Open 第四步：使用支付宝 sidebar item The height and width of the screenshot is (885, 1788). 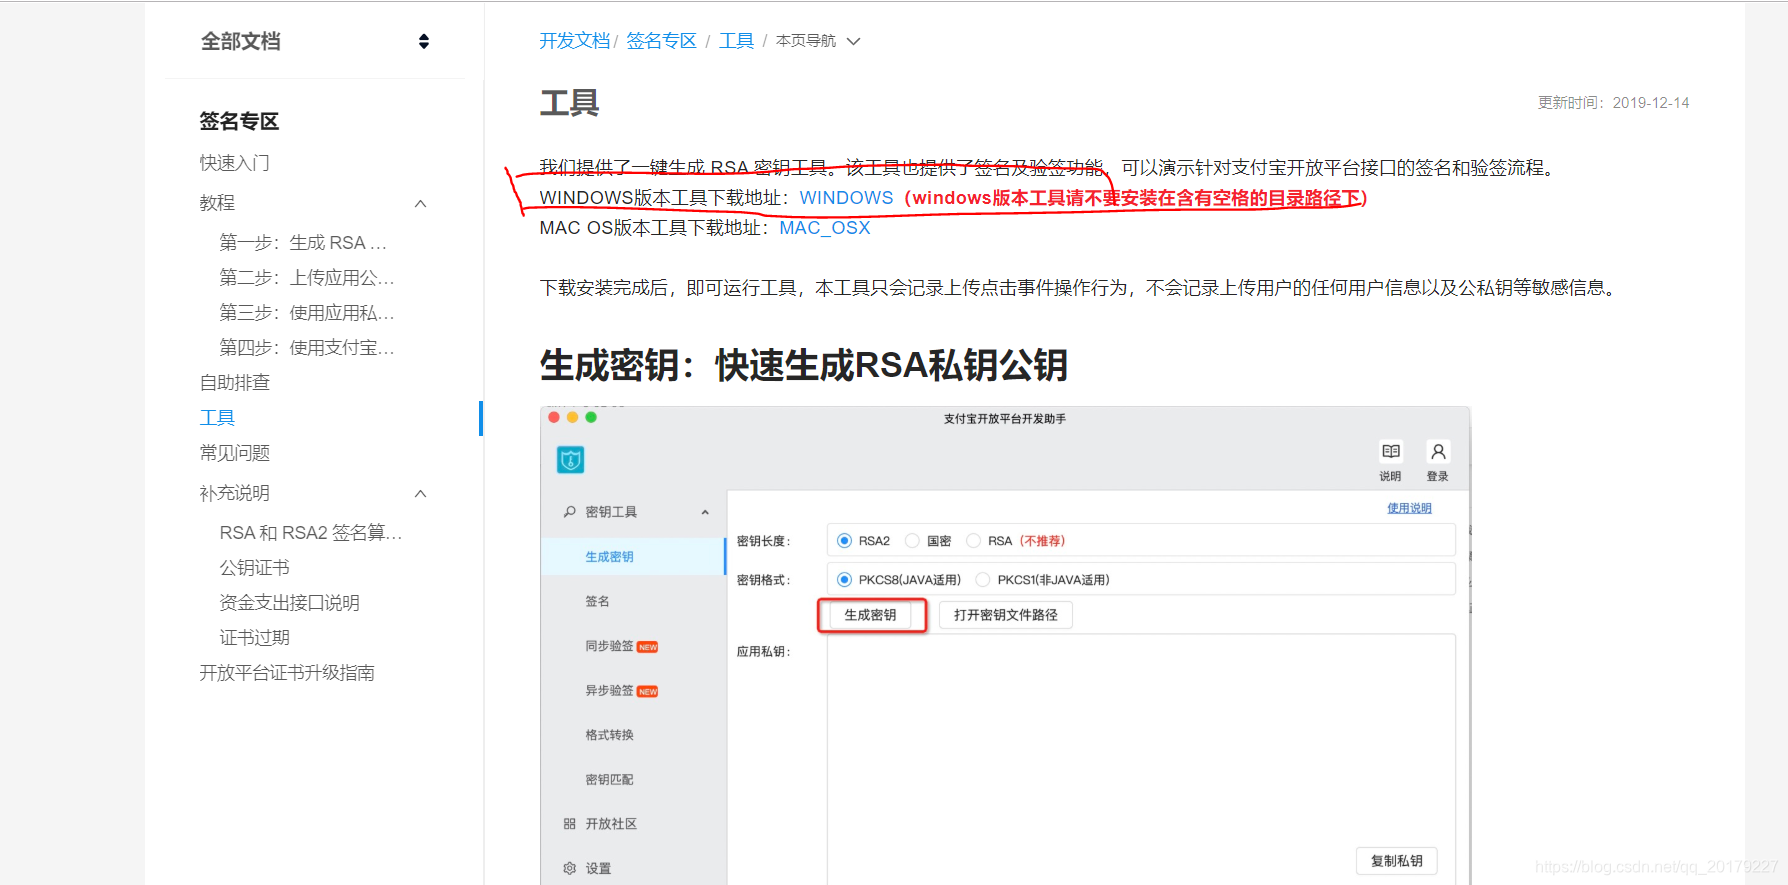pos(307,348)
